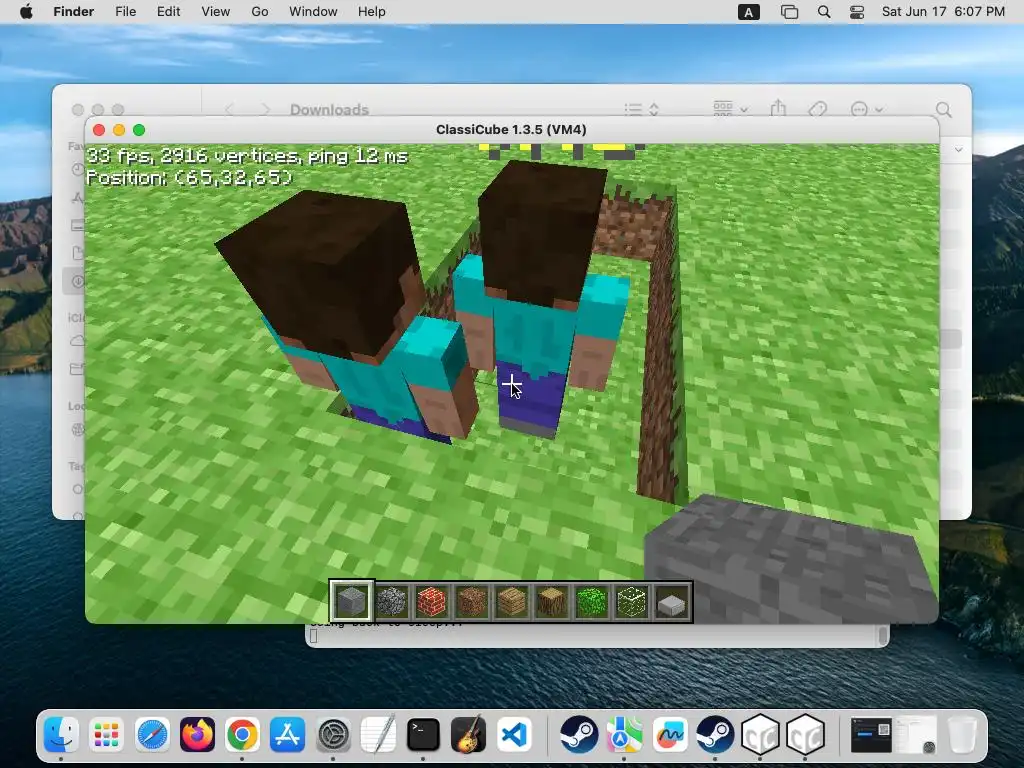
Task: Open Google Chrome from the Dock
Action: (242, 735)
